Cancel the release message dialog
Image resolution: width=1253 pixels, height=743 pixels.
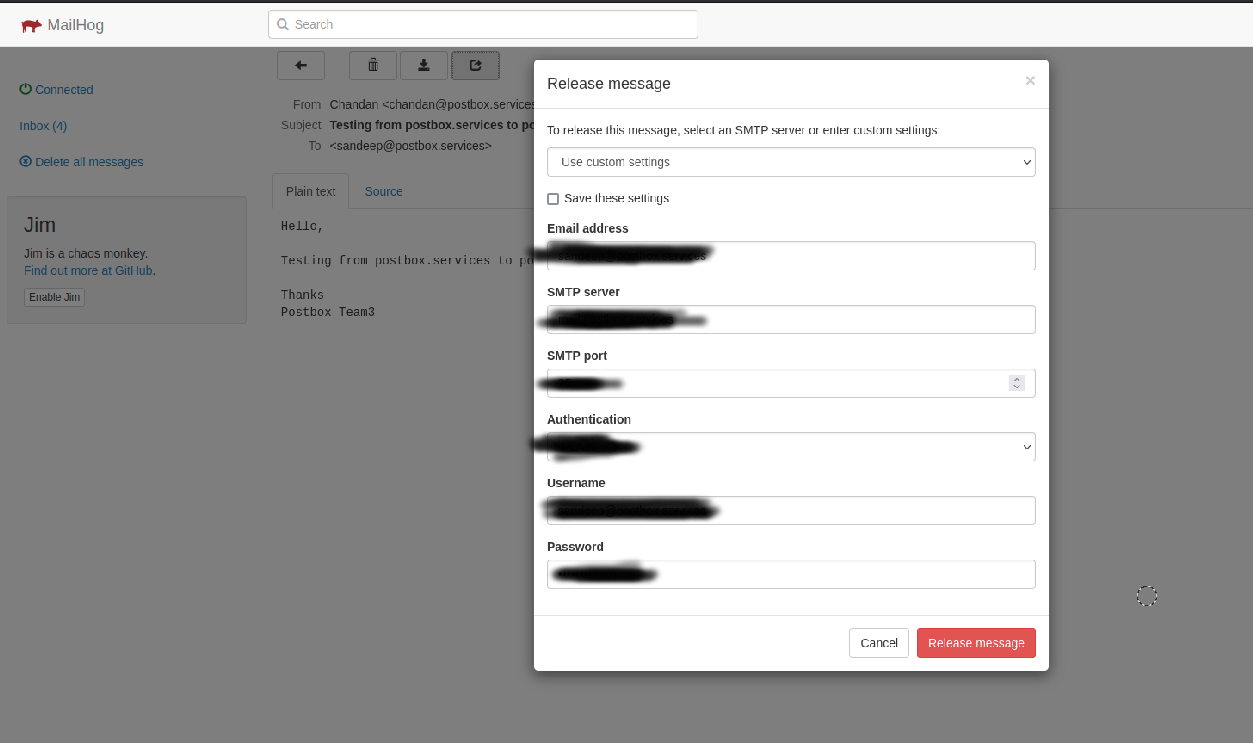878,643
